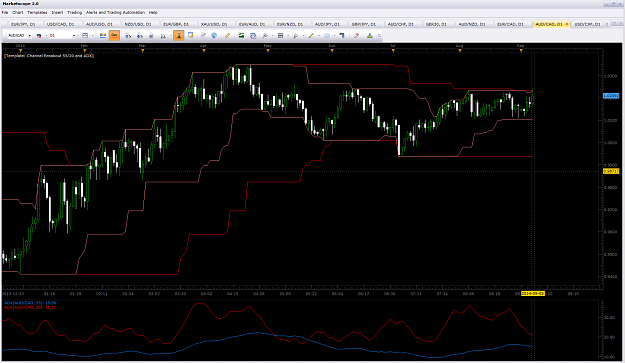Click the yellow Apr month marker on timeline
Screen dimensions: 625x363
click(204, 51)
